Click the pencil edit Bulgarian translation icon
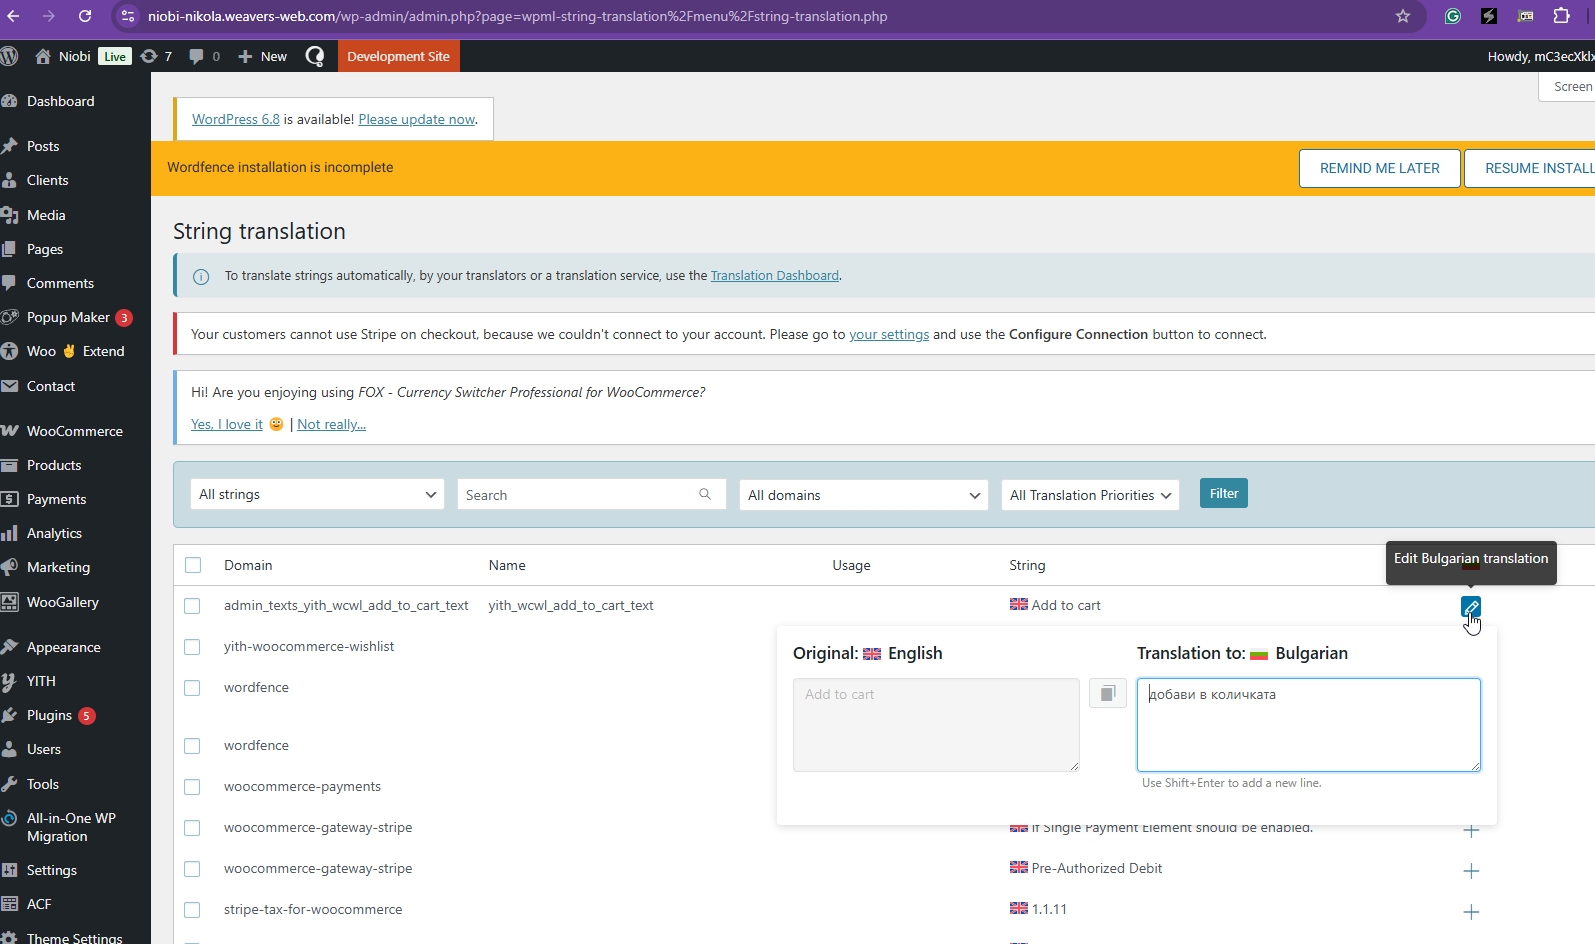 1471,607
